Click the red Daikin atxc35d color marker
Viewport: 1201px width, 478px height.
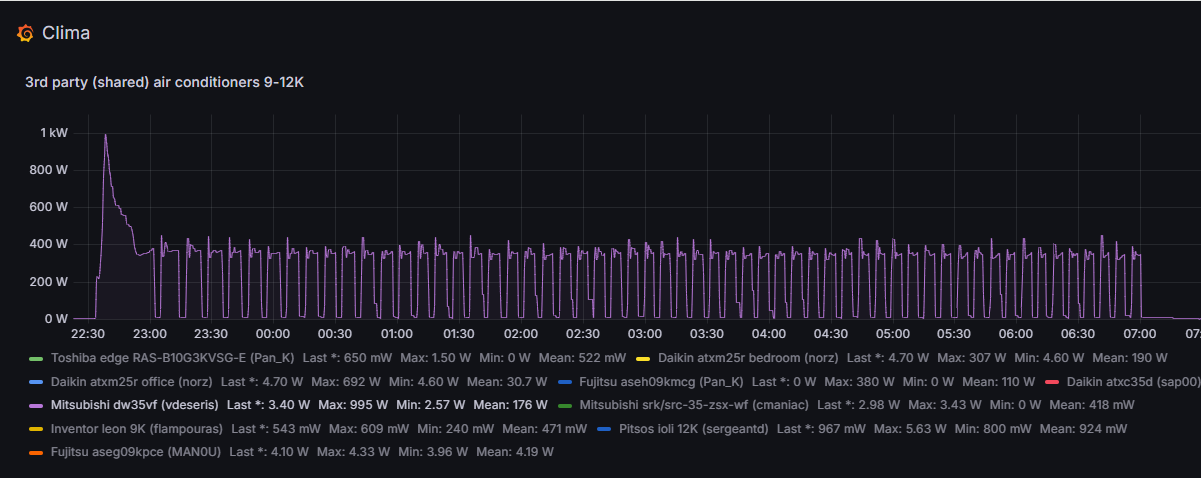point(1051,382)
